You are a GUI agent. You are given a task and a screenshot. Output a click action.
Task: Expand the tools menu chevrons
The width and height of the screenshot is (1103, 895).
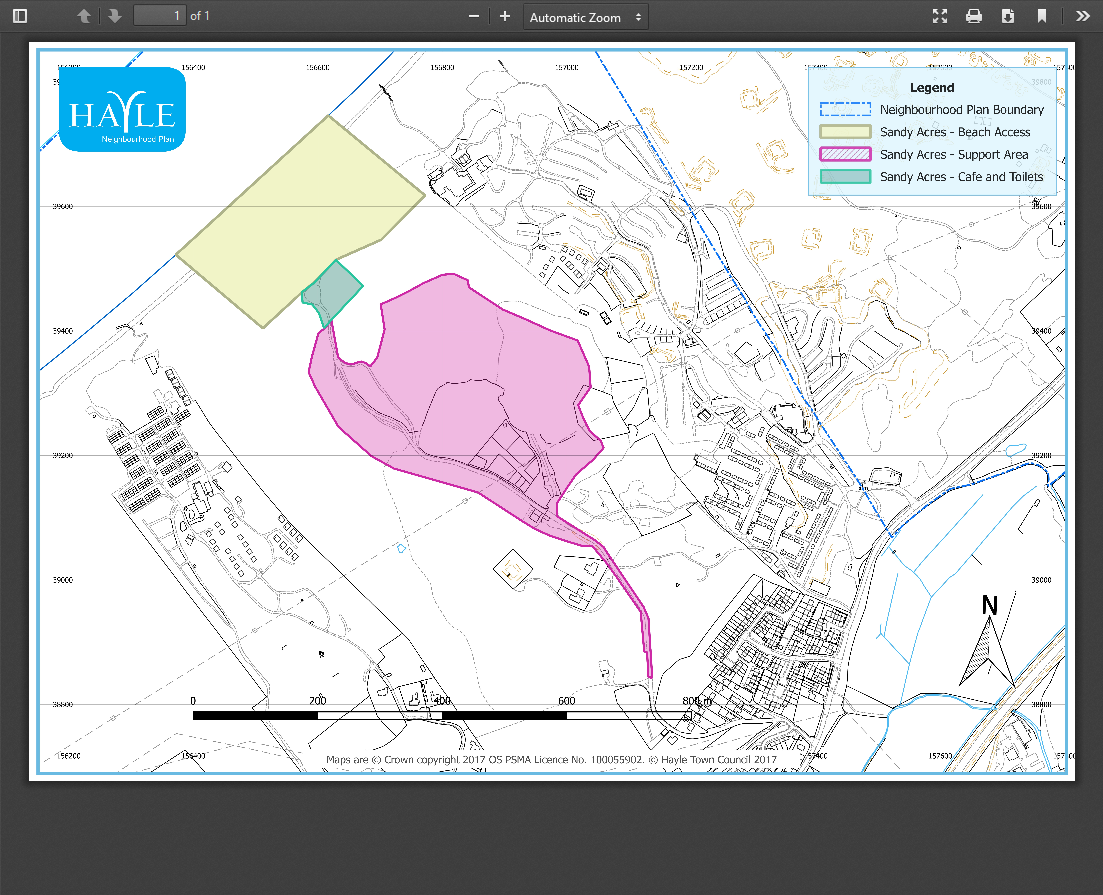tap(1082, 16)
